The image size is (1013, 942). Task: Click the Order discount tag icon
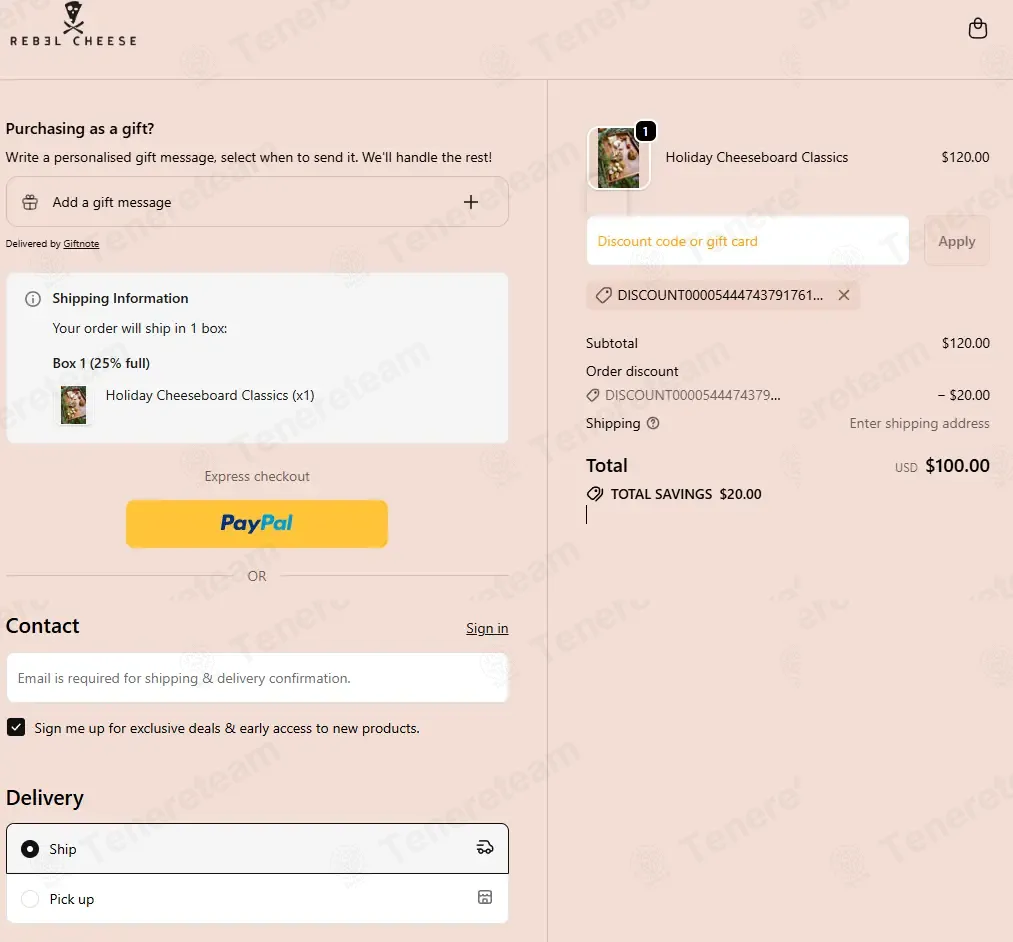click(592, 395)
